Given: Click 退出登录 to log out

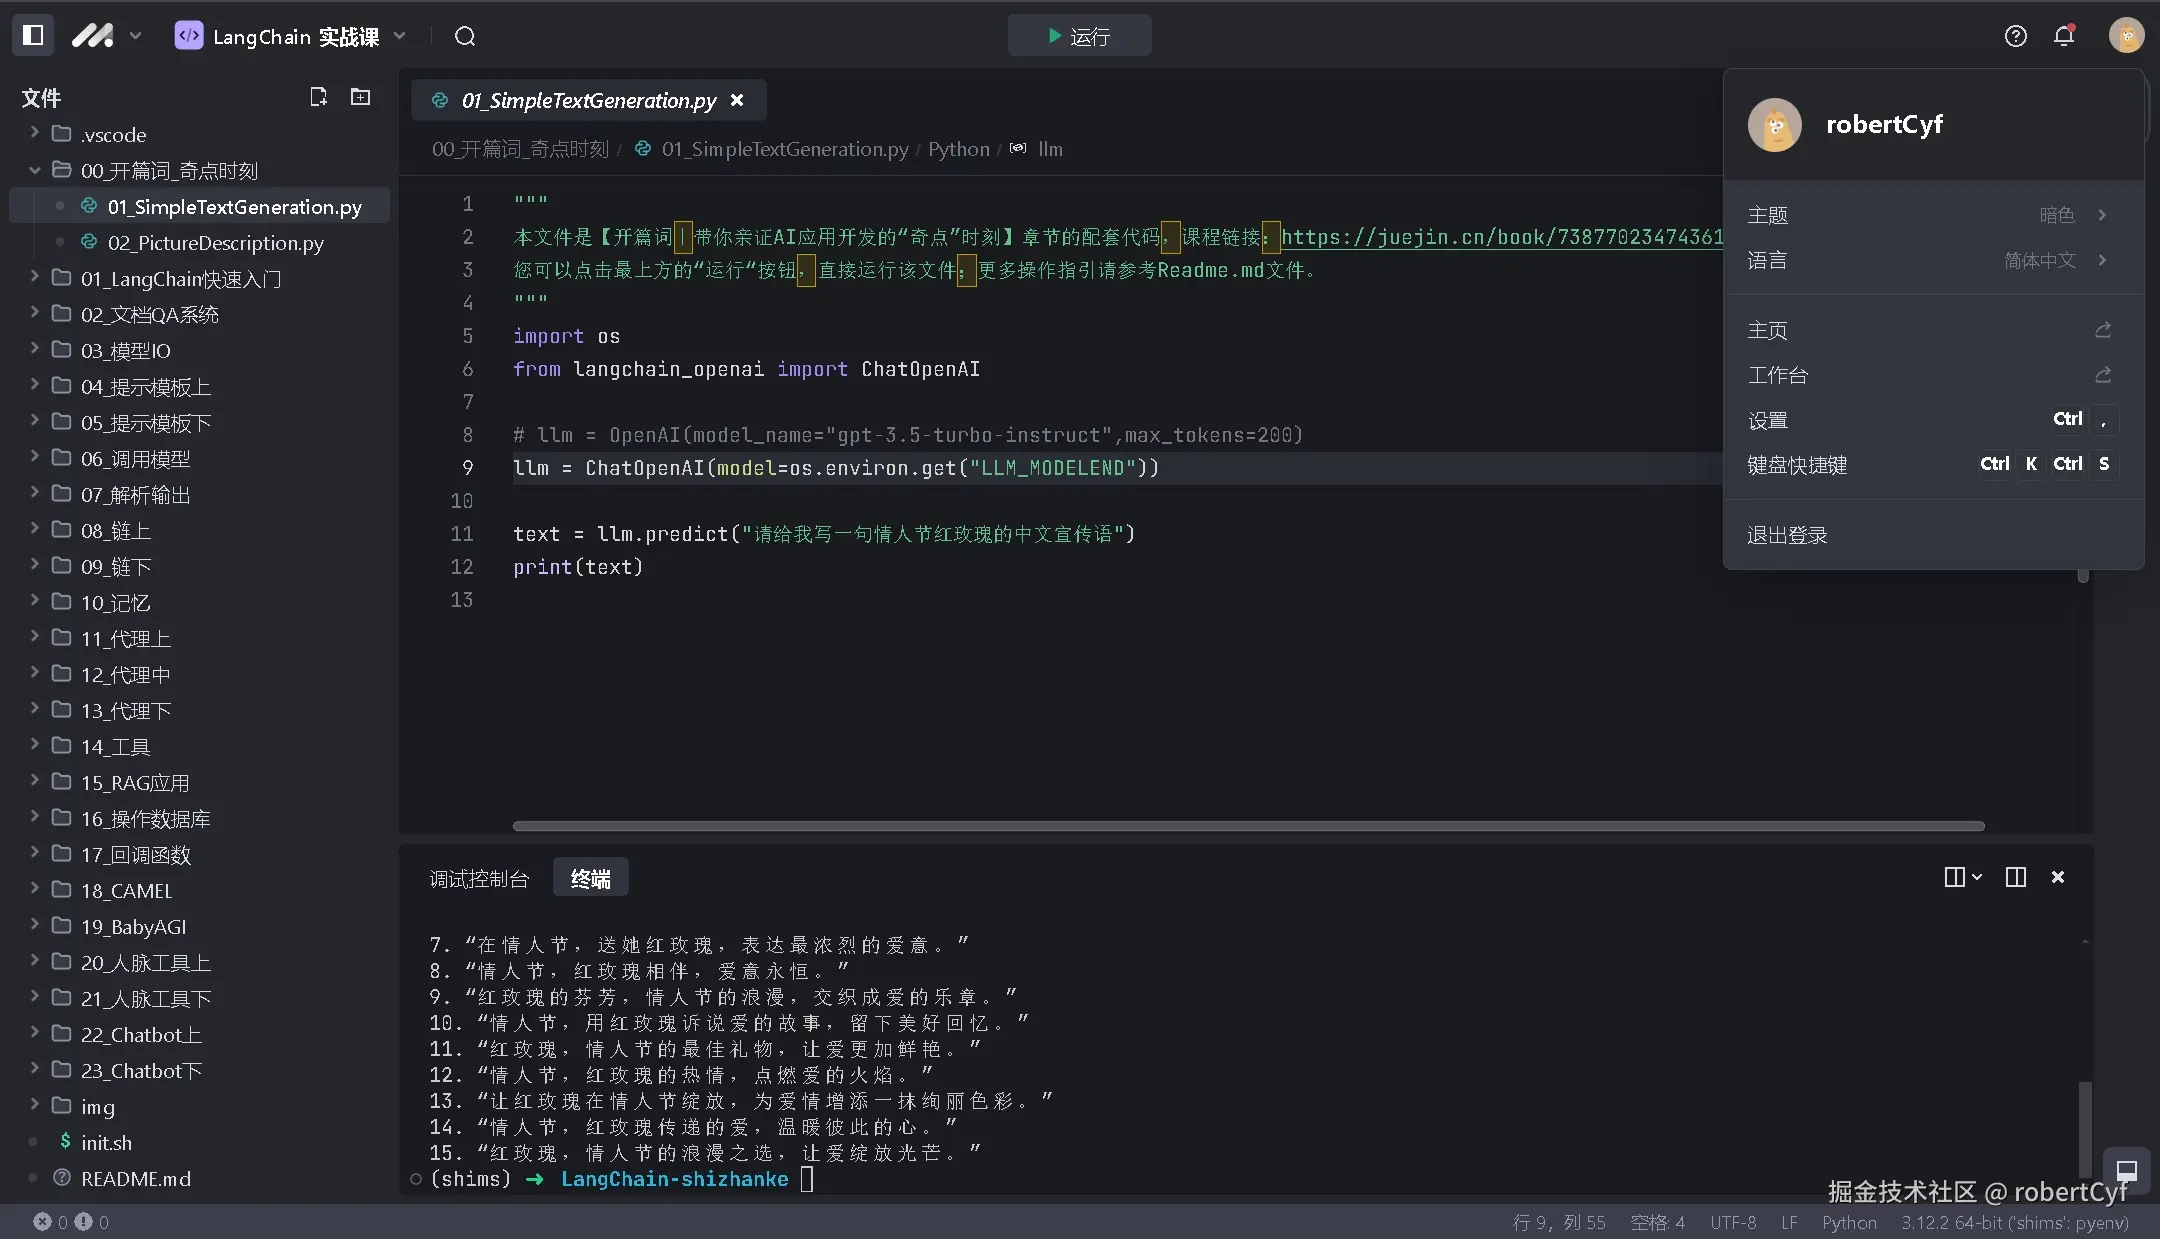Looking at the screenshot, I should click(1787, 535).
